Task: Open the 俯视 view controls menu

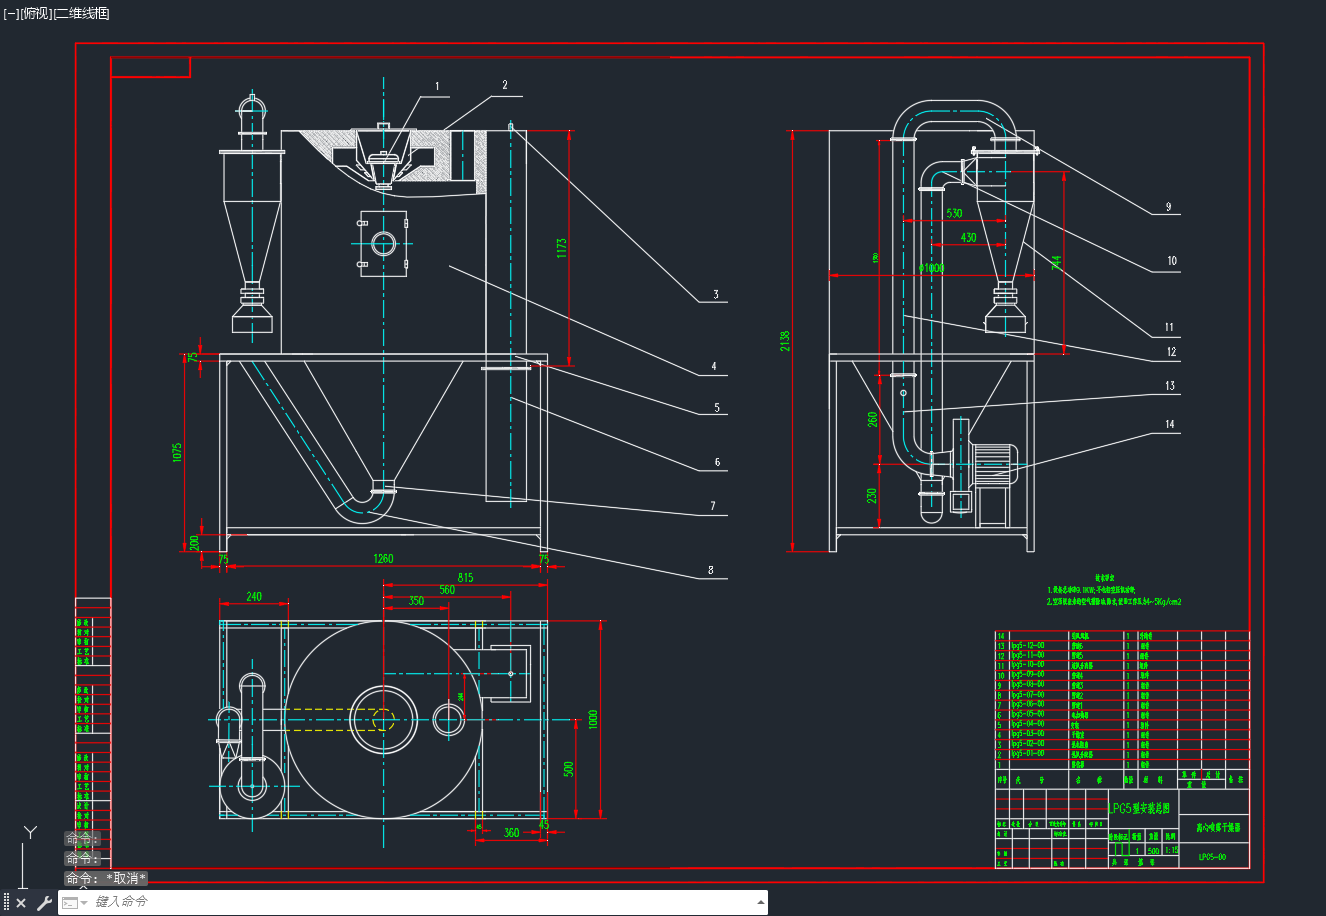Action: (x=36, y=13)
